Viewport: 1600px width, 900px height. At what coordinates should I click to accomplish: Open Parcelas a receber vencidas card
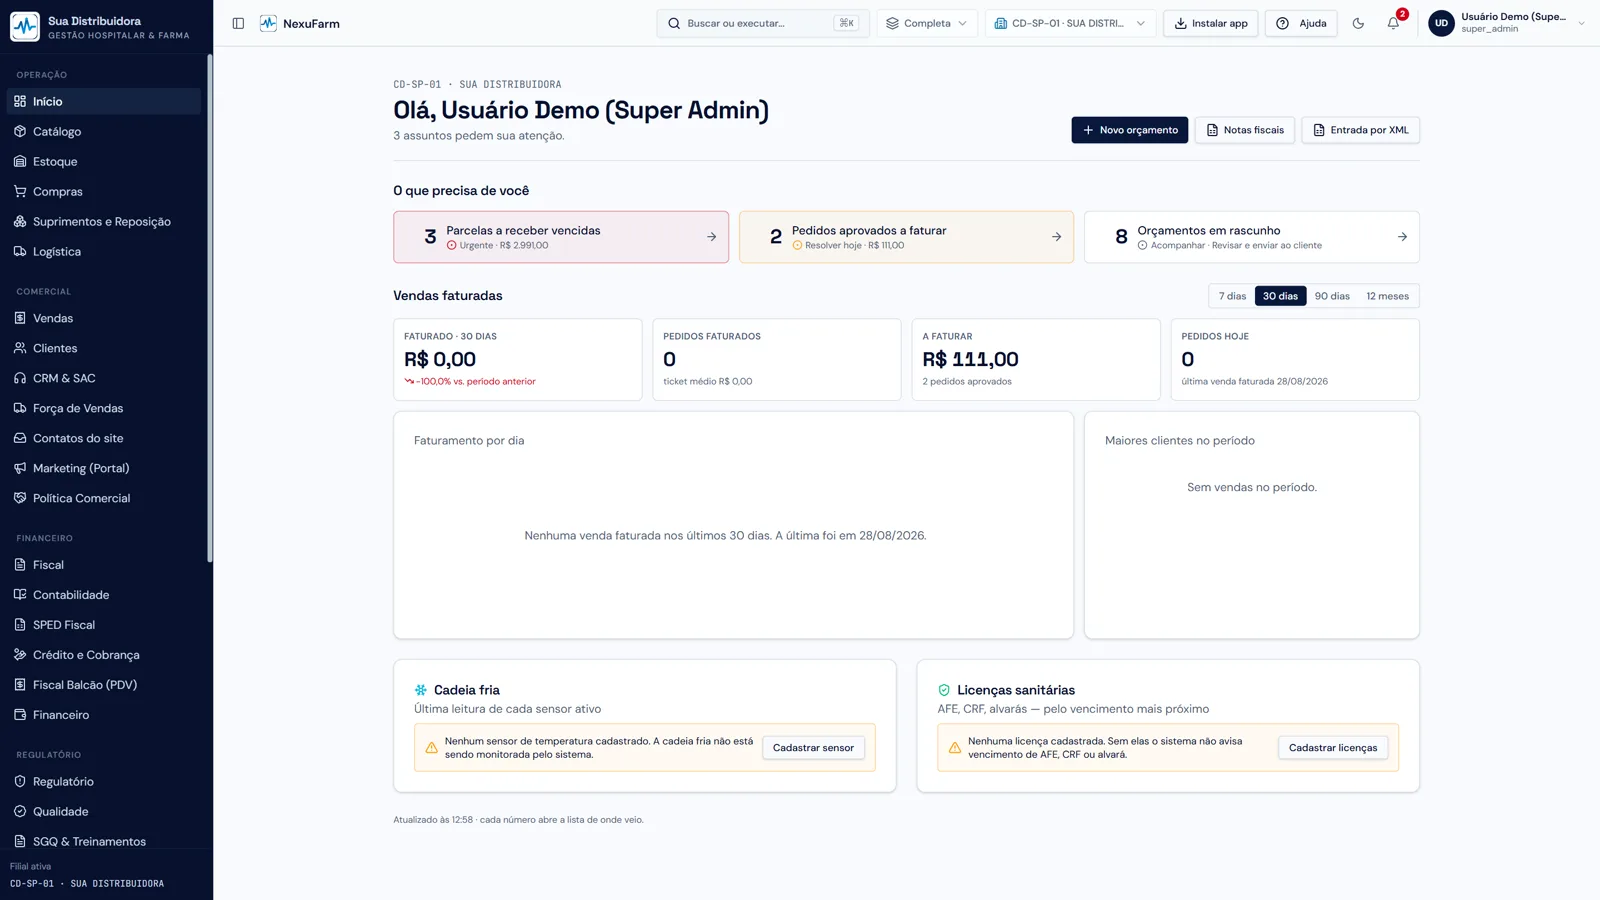[x=561, y=237]
